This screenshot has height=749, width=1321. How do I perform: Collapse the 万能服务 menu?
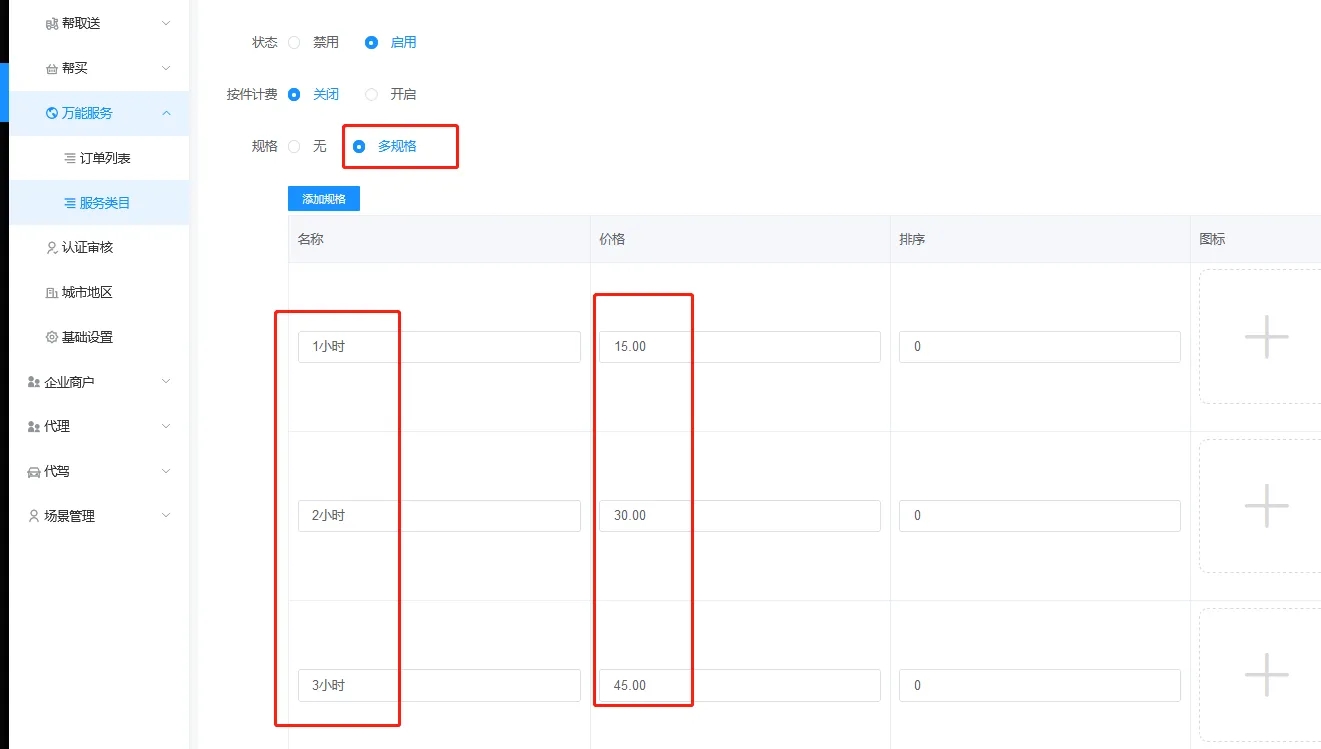pyautogui.click(x=166, y=113)
